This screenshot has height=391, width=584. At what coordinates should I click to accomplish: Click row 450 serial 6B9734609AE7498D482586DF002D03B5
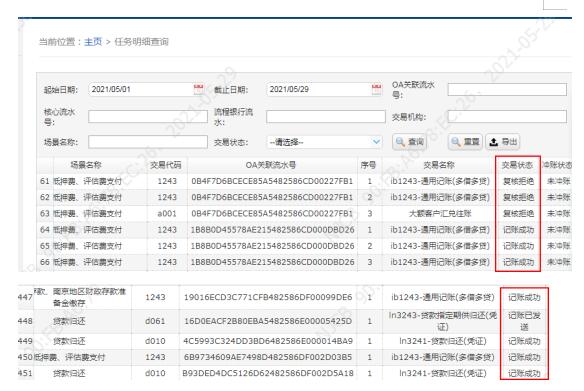click(268, 357)
